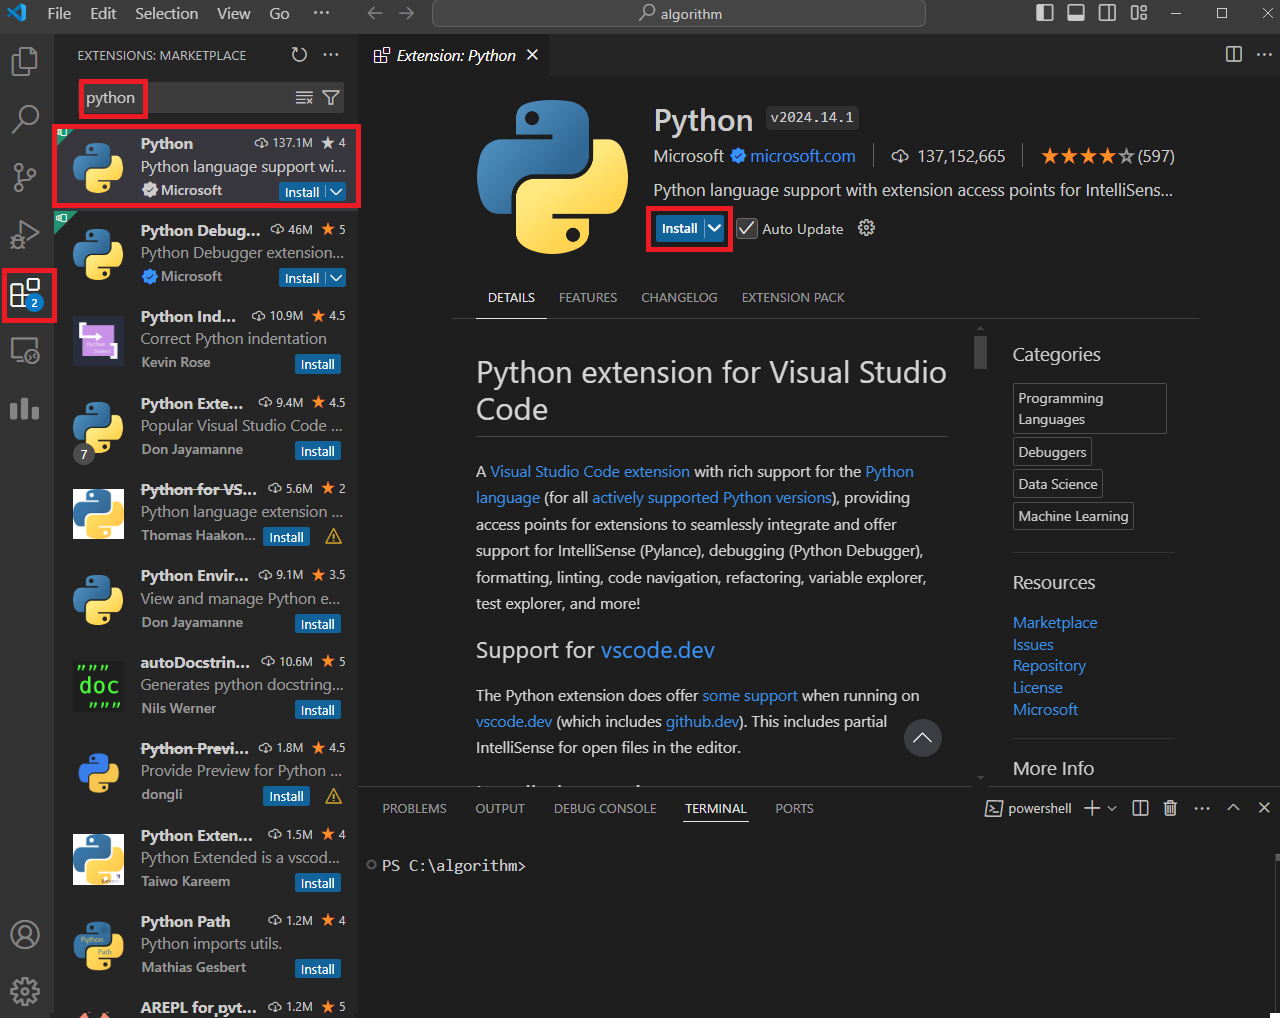Open editor more actions menu
Screen dimensions: 1280x1018
pyautogui.click(x=1264, y=54)
